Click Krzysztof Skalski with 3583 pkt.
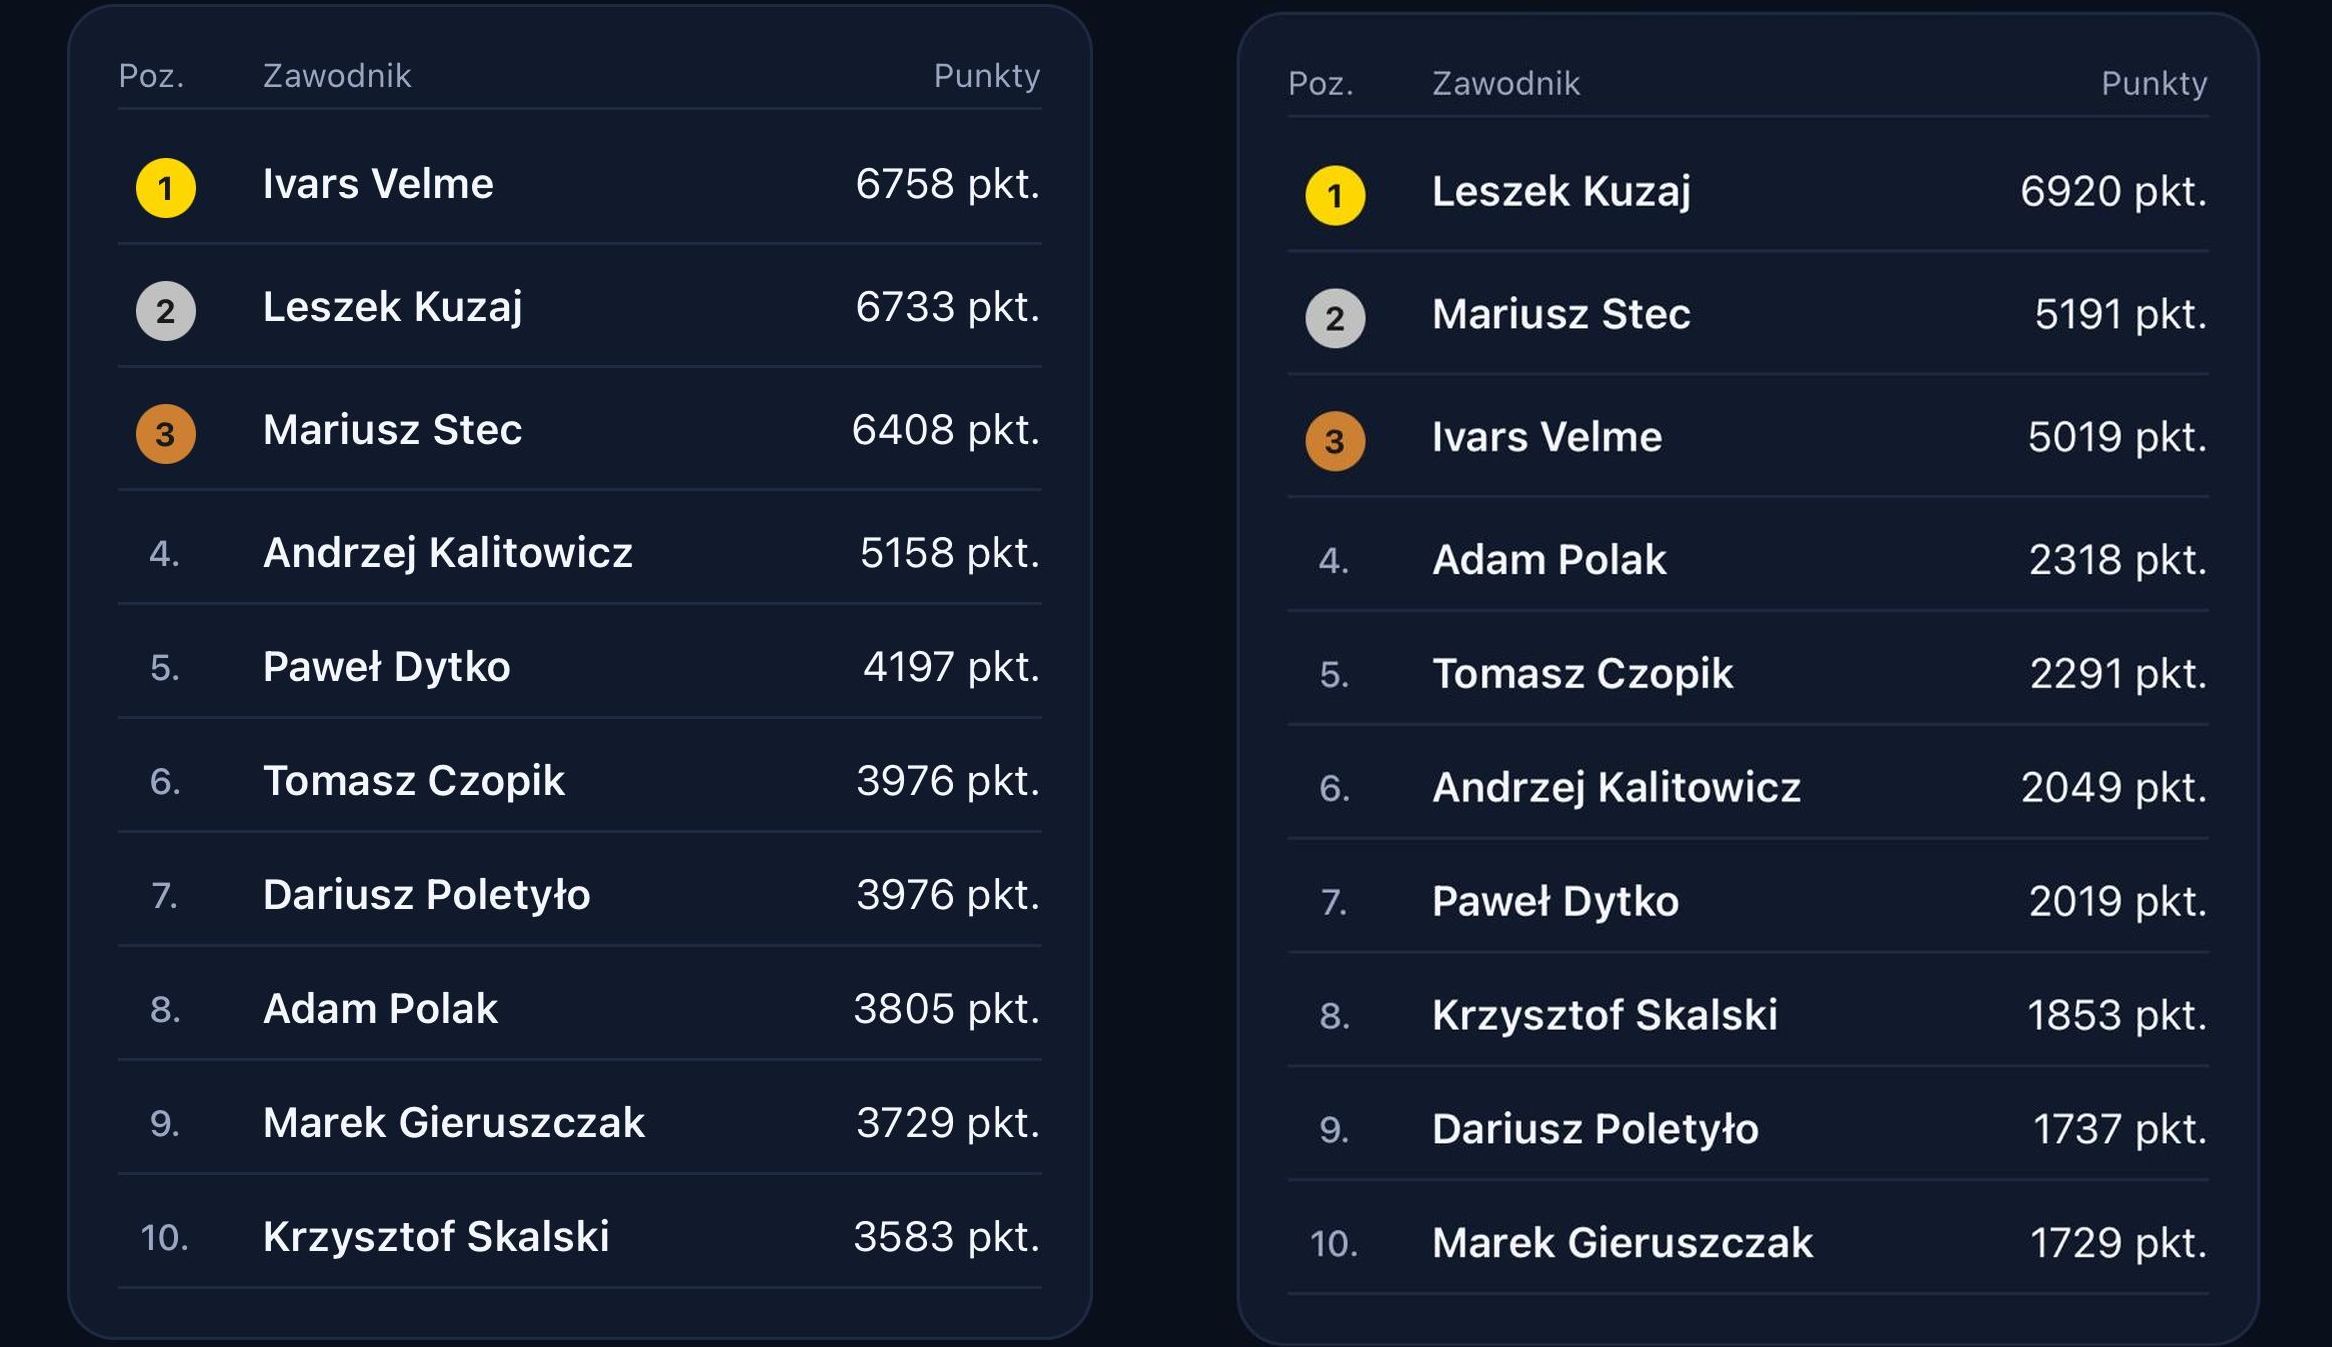 (x=436, y=1237)
